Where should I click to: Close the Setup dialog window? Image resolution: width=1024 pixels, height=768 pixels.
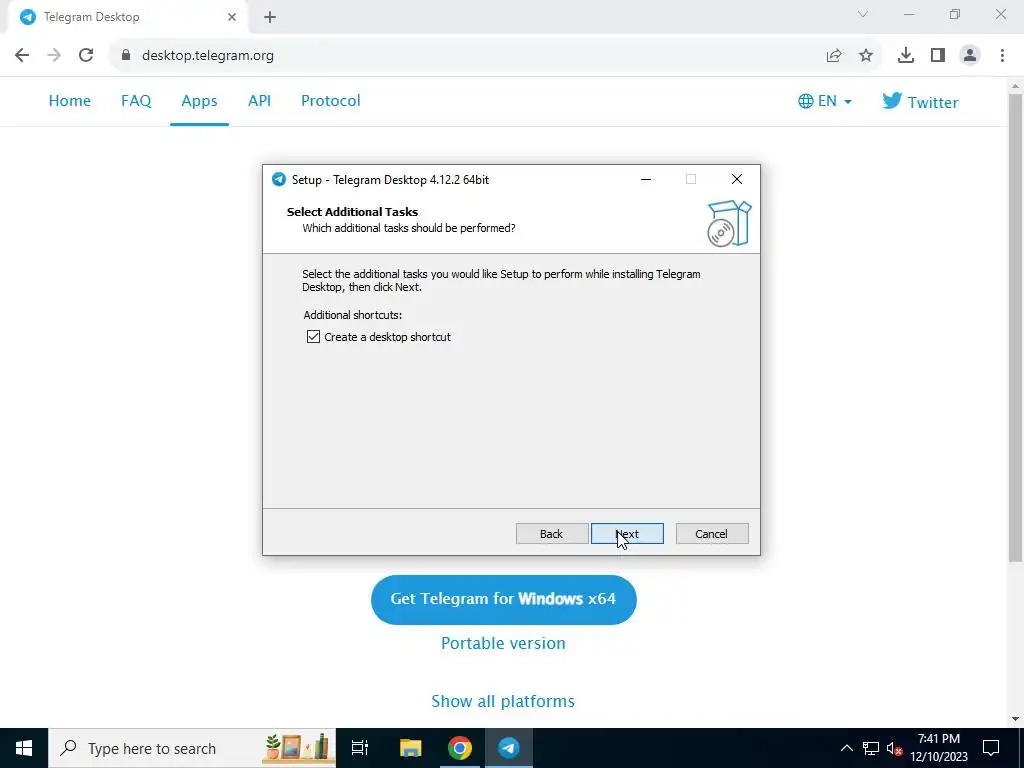point(737,179)
